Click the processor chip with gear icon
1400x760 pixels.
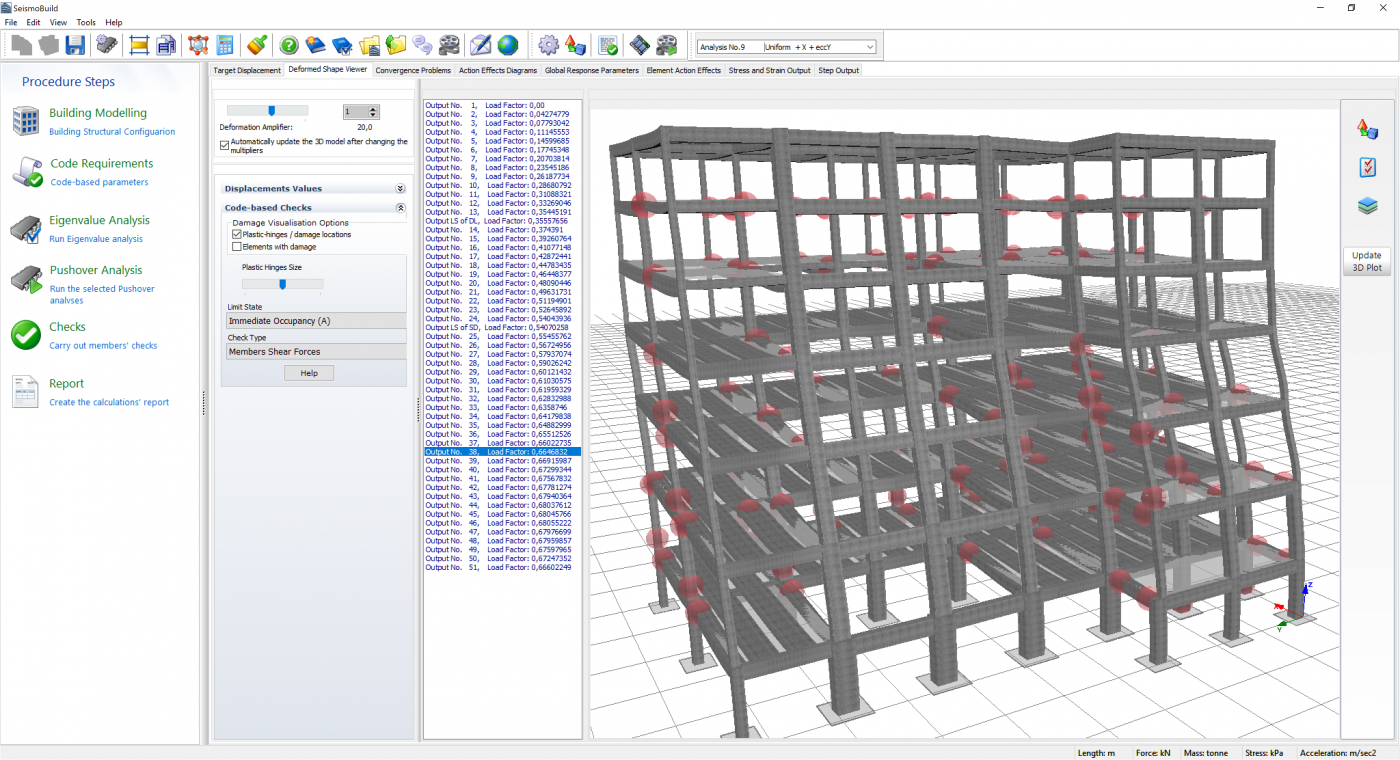click(x=107, y=45)
